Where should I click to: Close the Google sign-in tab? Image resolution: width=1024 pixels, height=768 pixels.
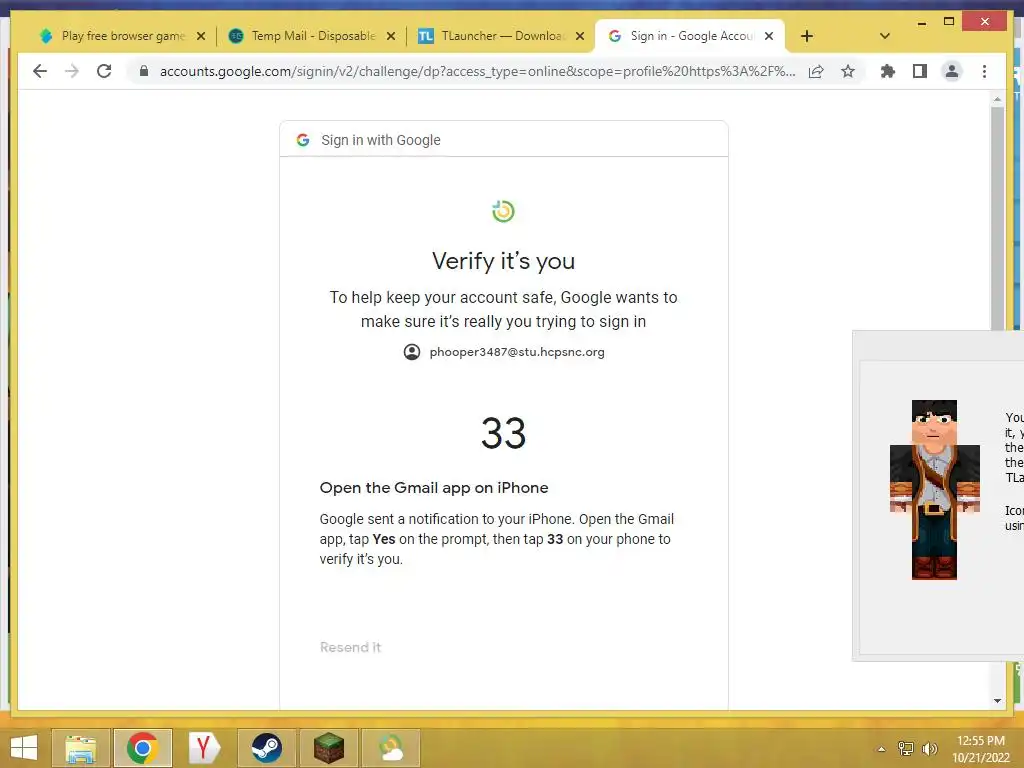(x=769, y=36)
